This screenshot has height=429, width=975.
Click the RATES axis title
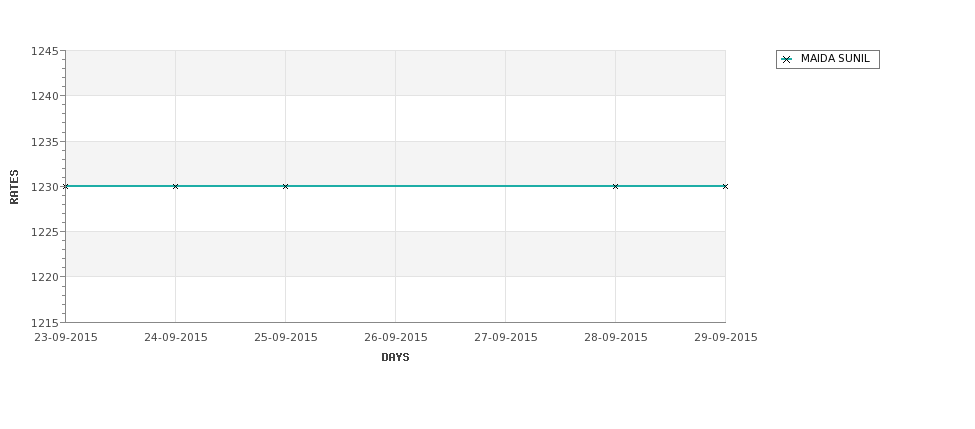click(14, 187)
